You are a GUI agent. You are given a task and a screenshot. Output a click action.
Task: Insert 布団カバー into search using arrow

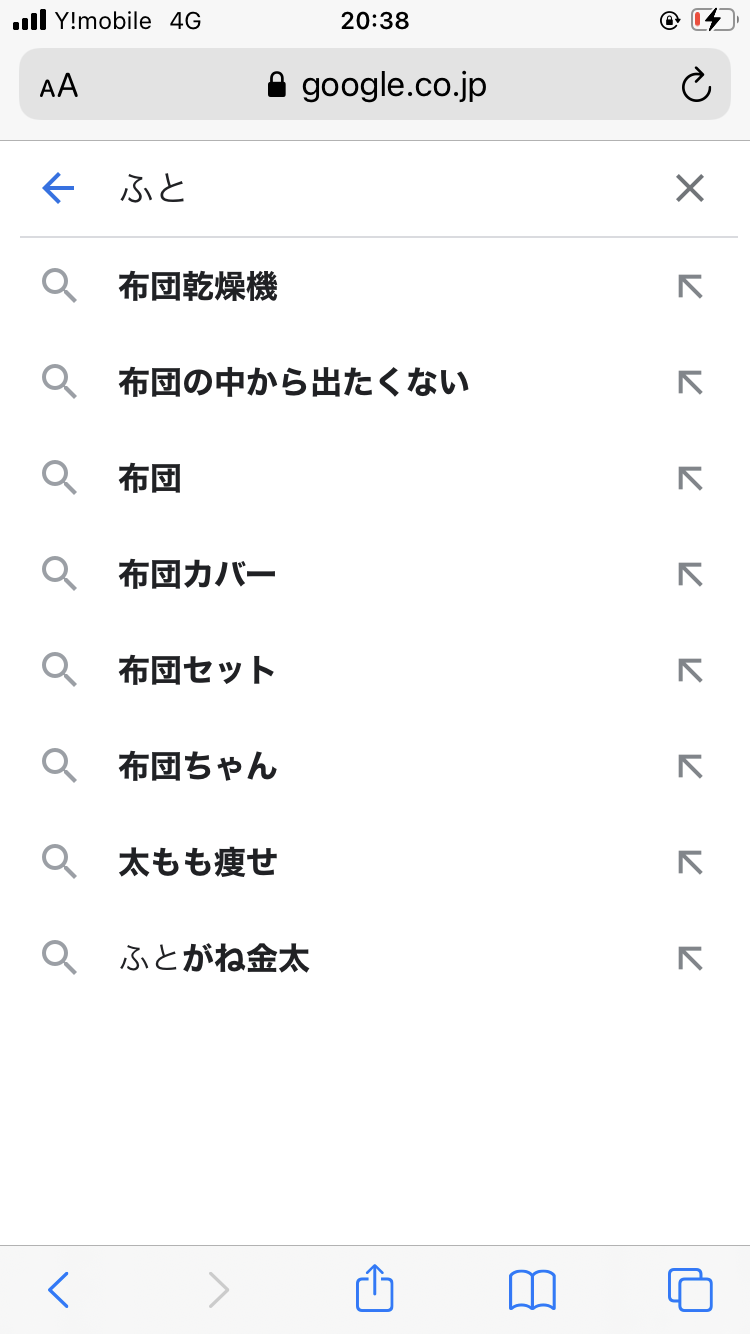[x=690, y=574]
